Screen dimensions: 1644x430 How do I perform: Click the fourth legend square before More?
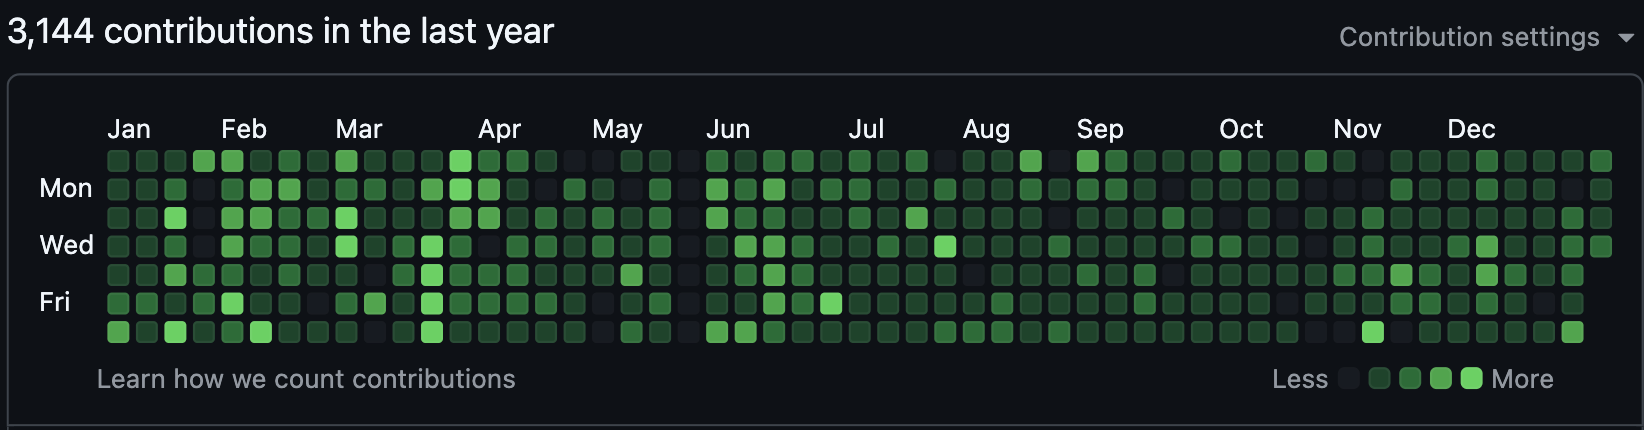click(x=1441, y=378)
